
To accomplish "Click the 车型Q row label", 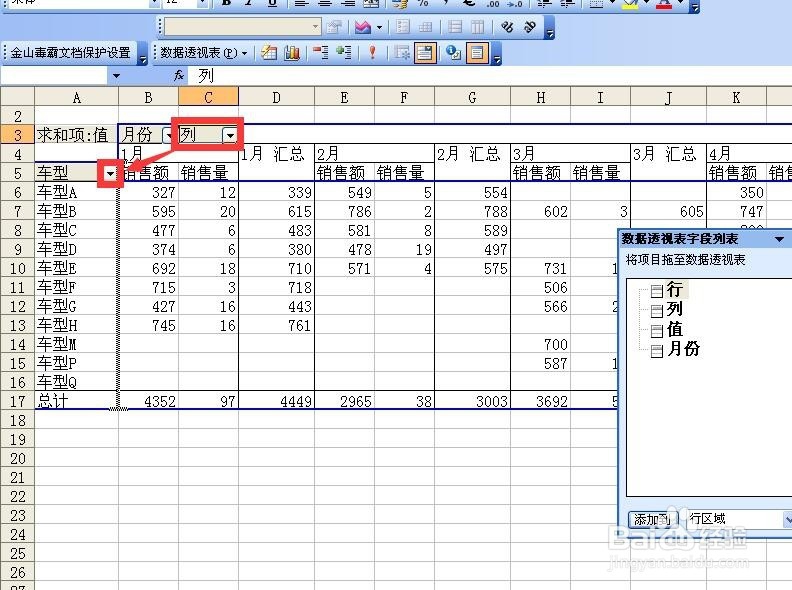I will point(76,382).
